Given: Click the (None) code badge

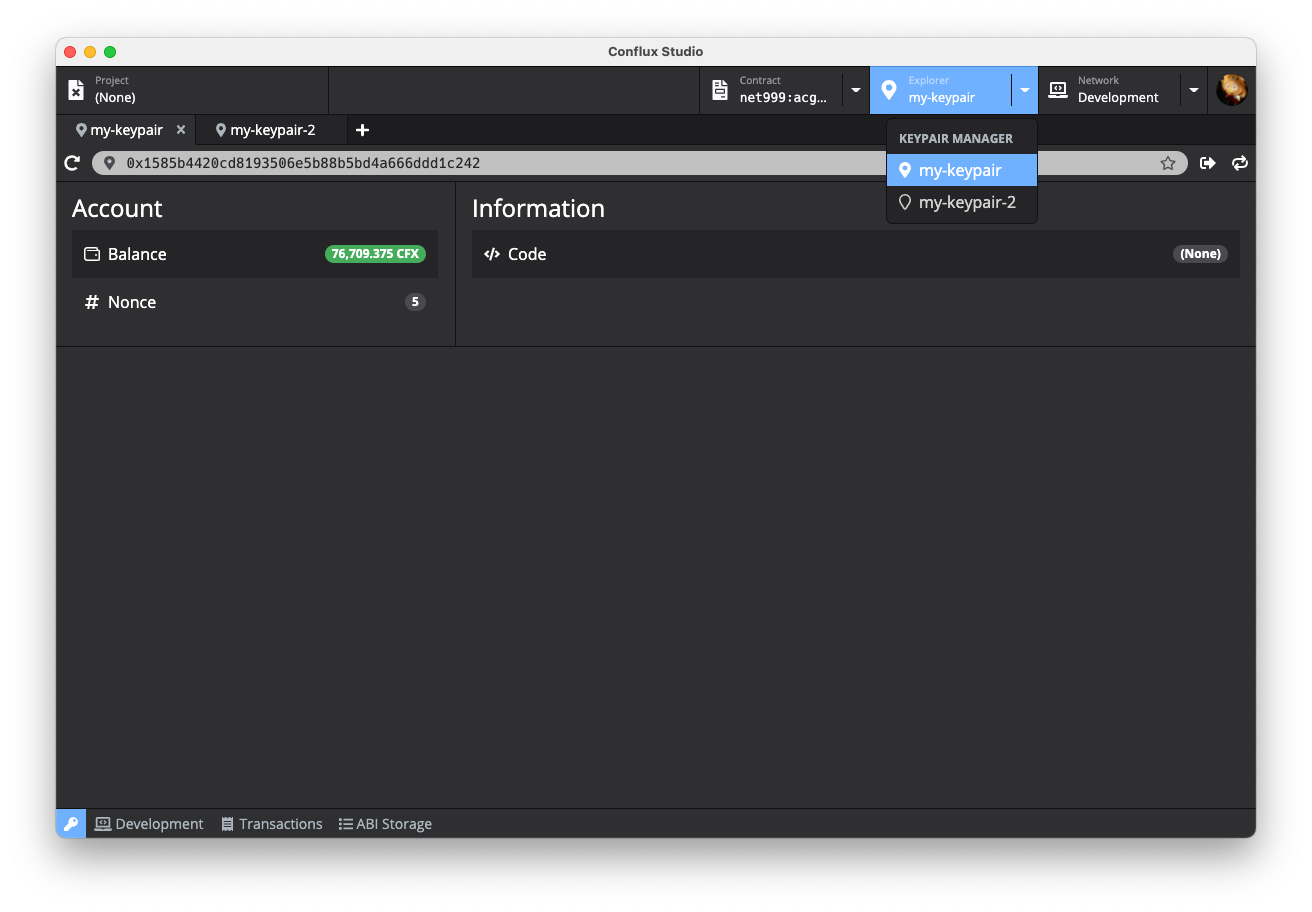Looking at the screenshot, I should click(x=1200, y=254).
